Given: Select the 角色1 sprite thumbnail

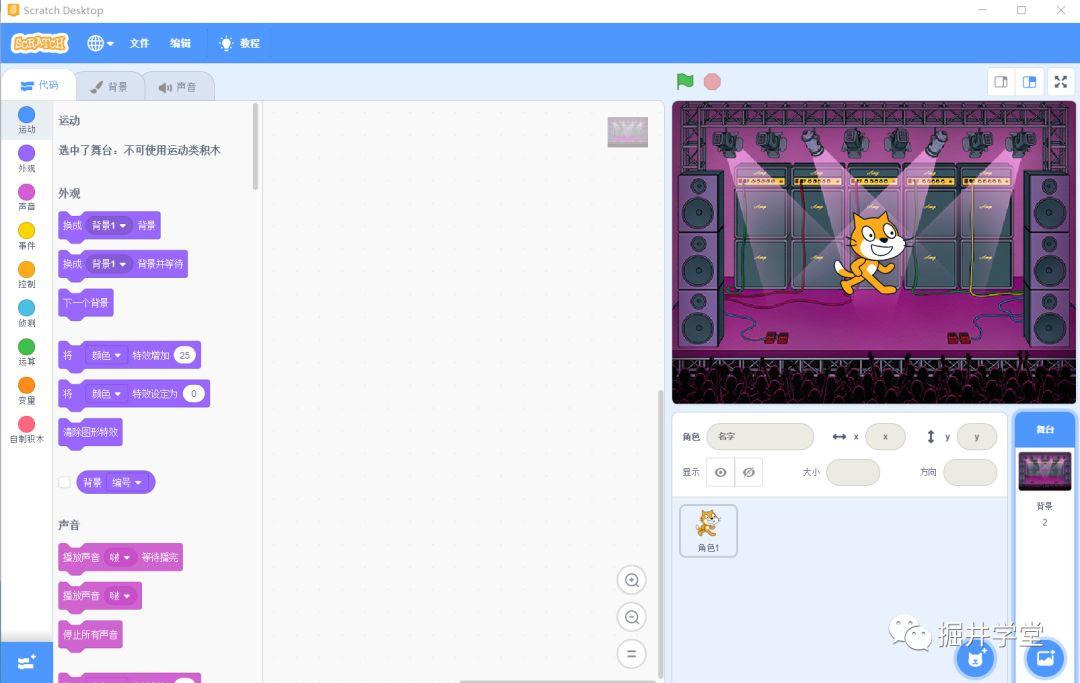Looking at the screenshot, I should pyautogui.click(x=708, y=530).
